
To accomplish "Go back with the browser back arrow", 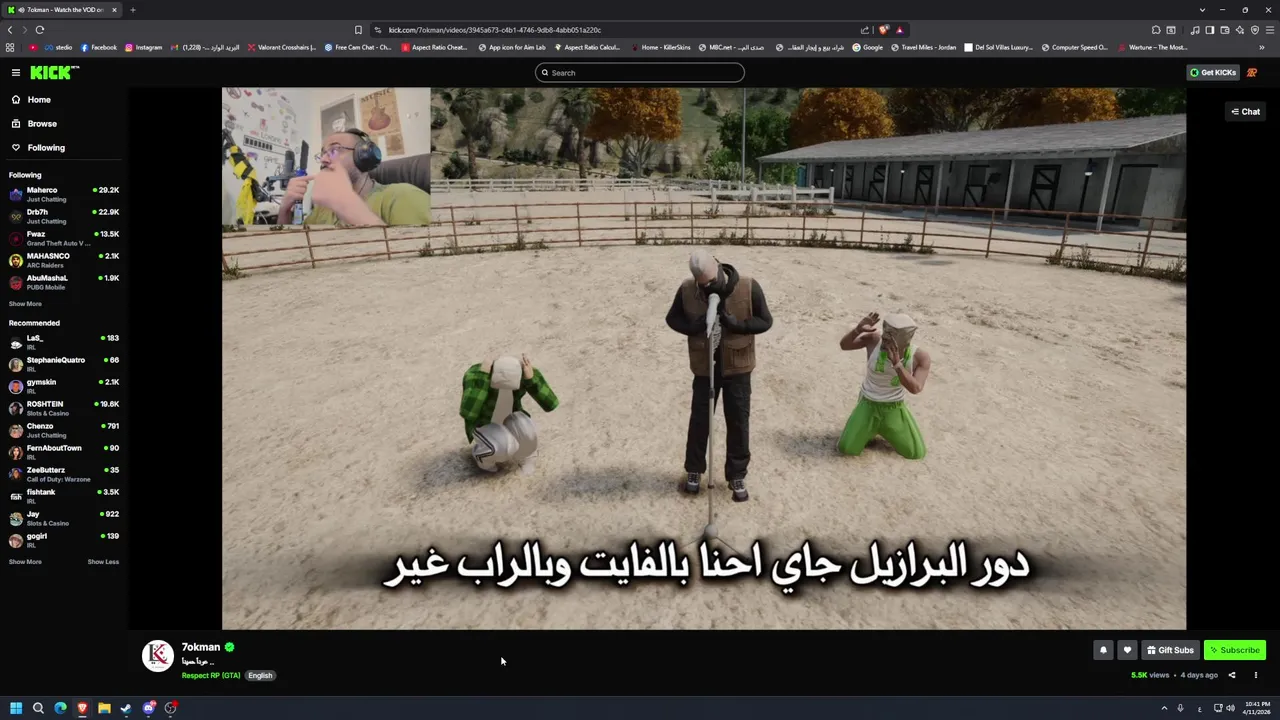I will 10,30.
